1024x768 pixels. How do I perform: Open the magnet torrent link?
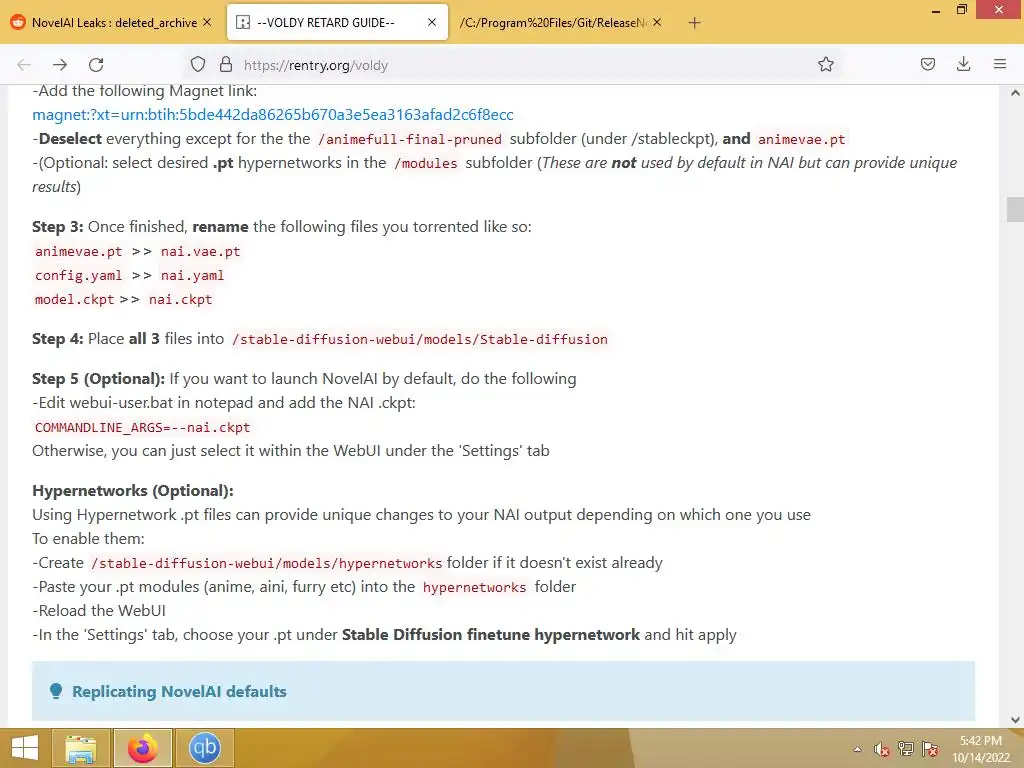click(273, 115)
